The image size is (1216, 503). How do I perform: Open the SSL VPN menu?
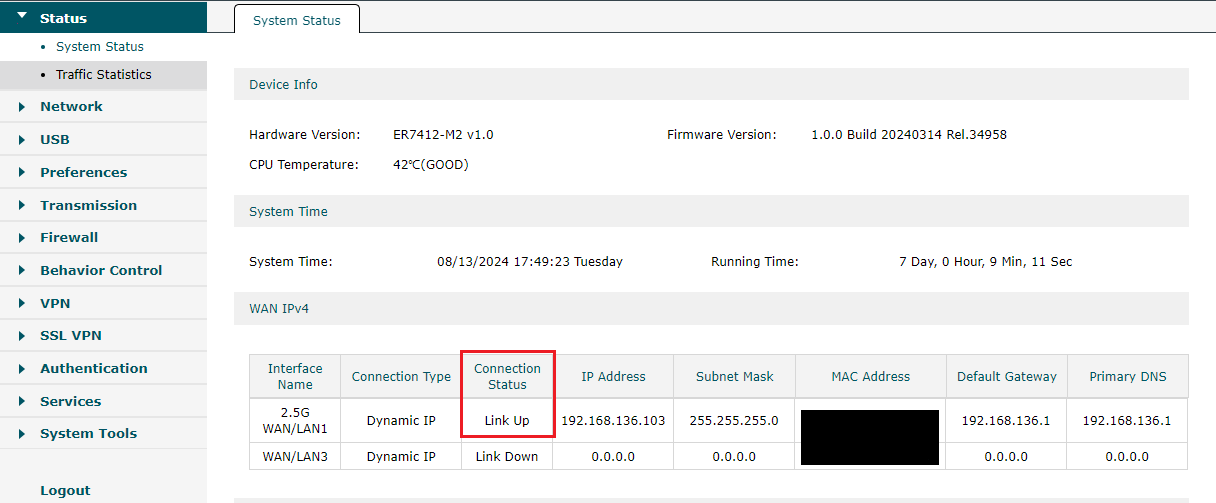(x=70, y=336)
